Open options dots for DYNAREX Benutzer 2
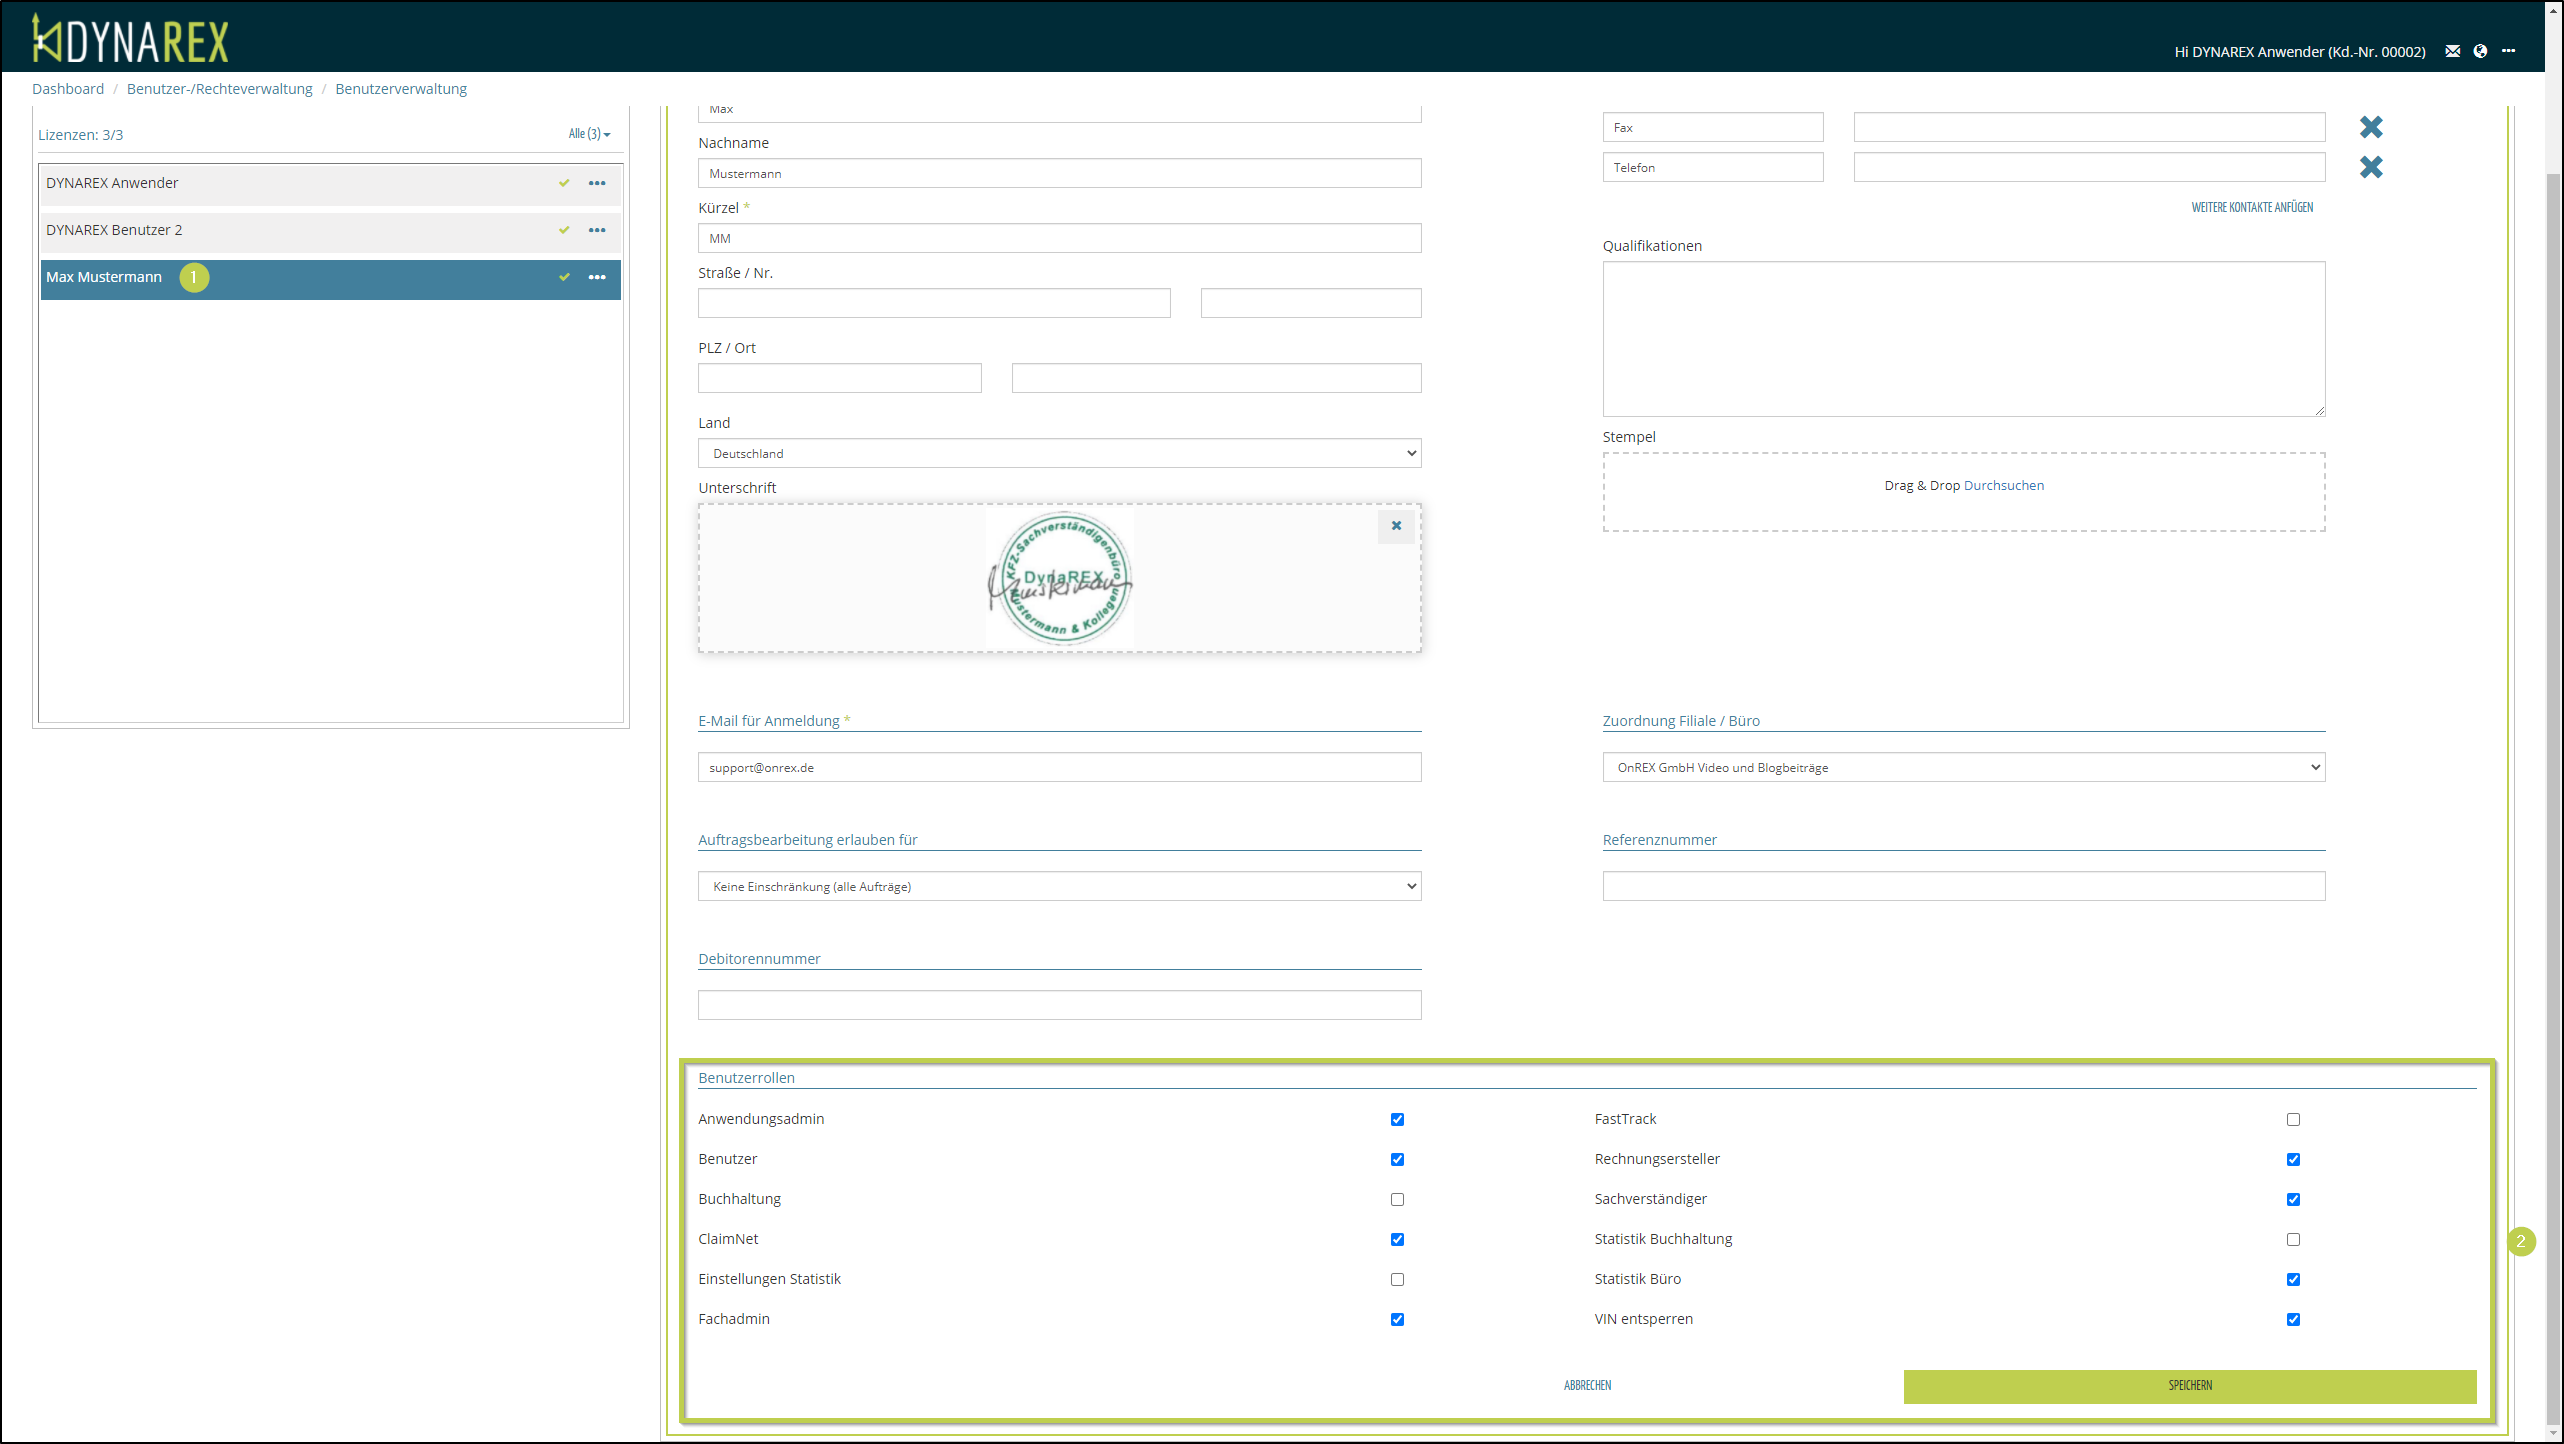2564x1444 pixels. (x=597, y=230)
